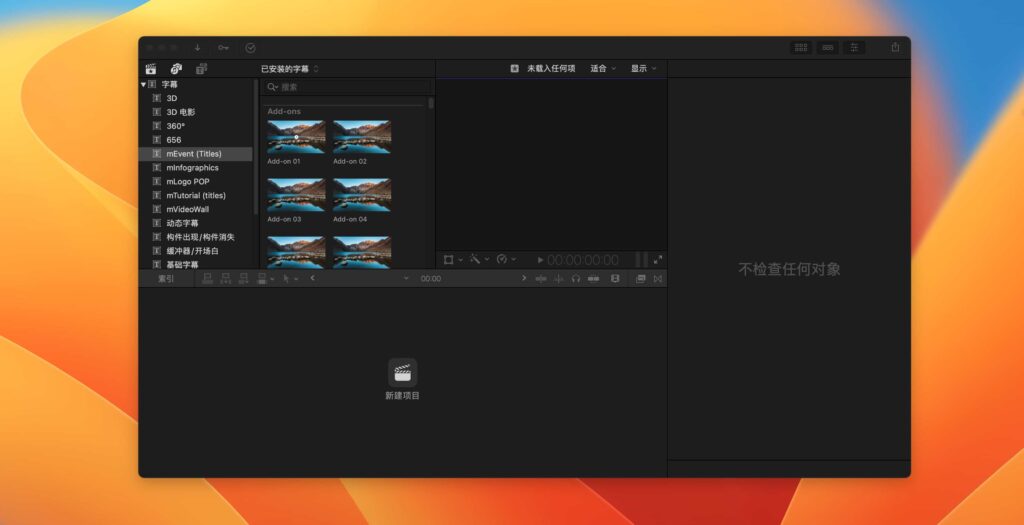1024x525 pixels.
Task: Select the 360° category
Action: [x=196, y=126]
